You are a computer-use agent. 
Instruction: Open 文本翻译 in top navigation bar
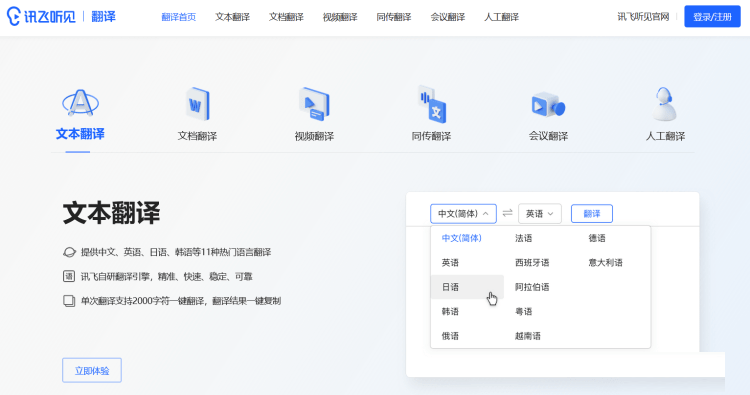click(232, 17)
